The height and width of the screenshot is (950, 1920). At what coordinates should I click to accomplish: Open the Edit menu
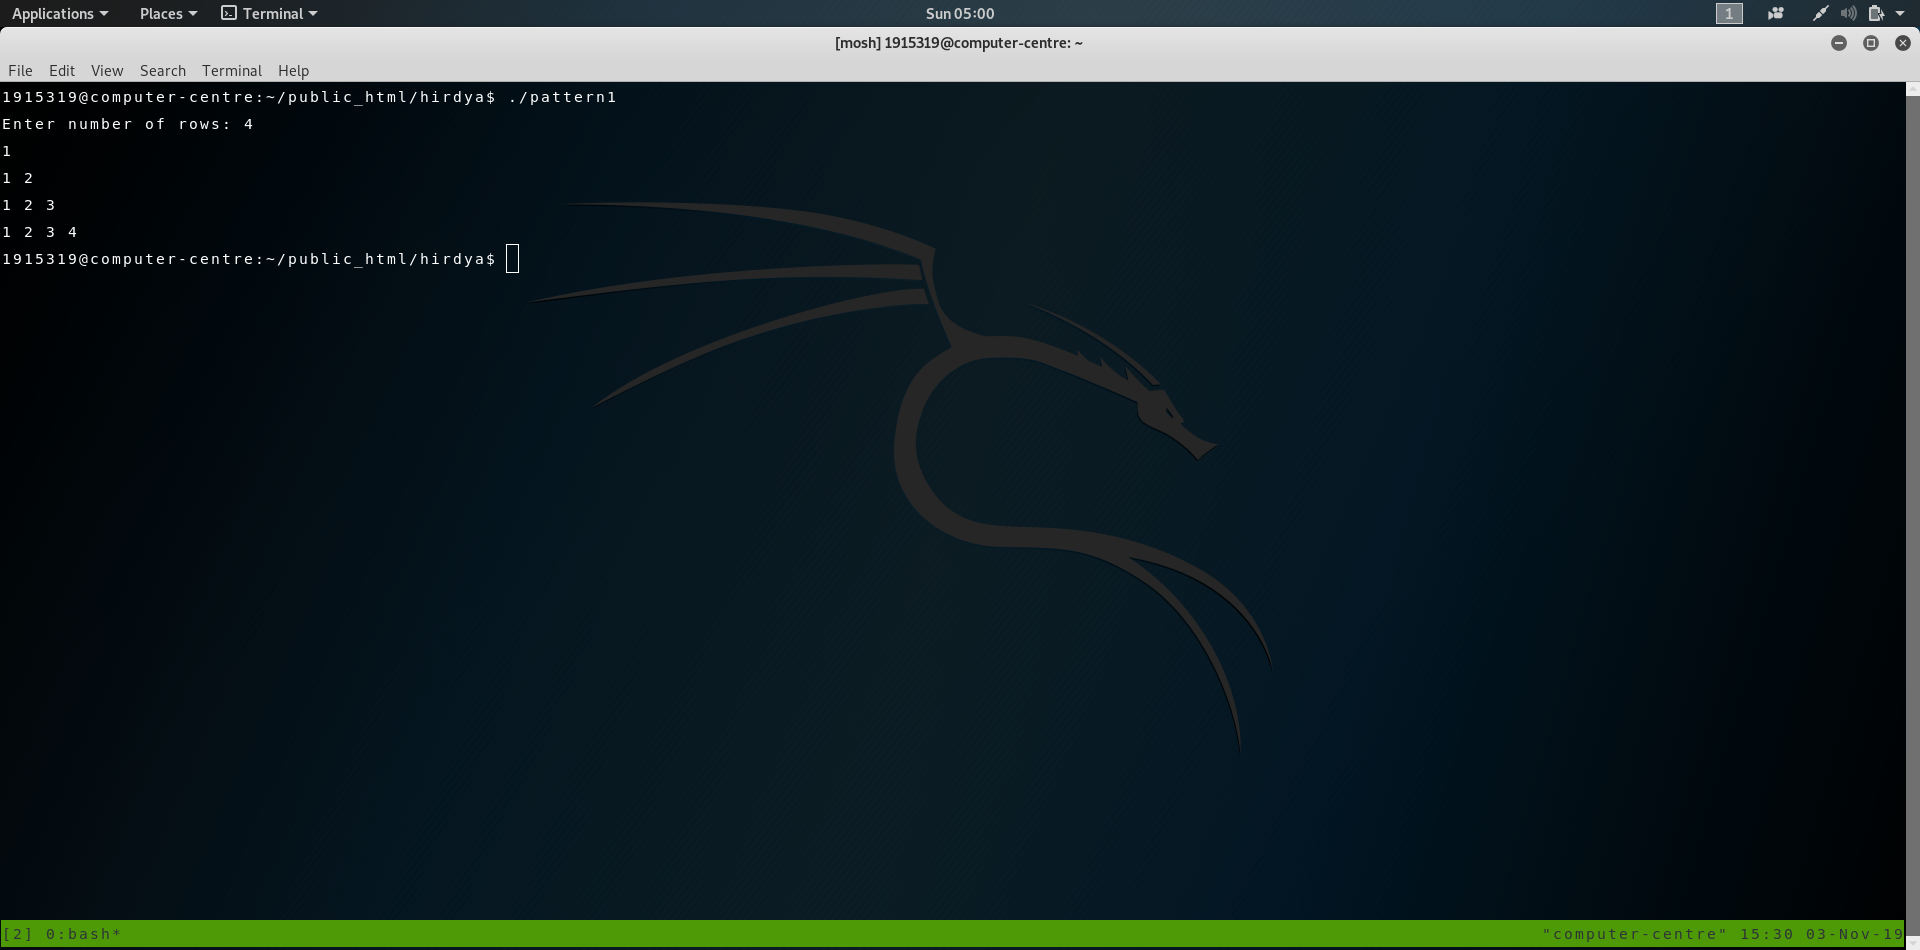click(x=62, y=71)
